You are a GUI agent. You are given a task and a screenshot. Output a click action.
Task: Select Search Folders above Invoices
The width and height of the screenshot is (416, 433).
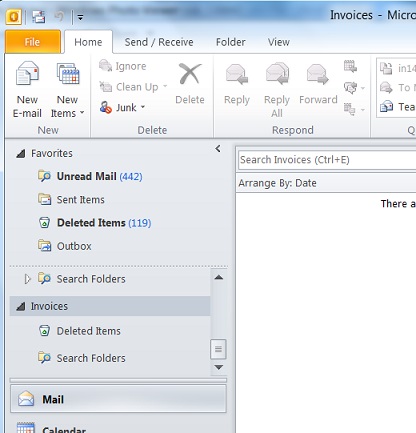(x=91, y=279)
